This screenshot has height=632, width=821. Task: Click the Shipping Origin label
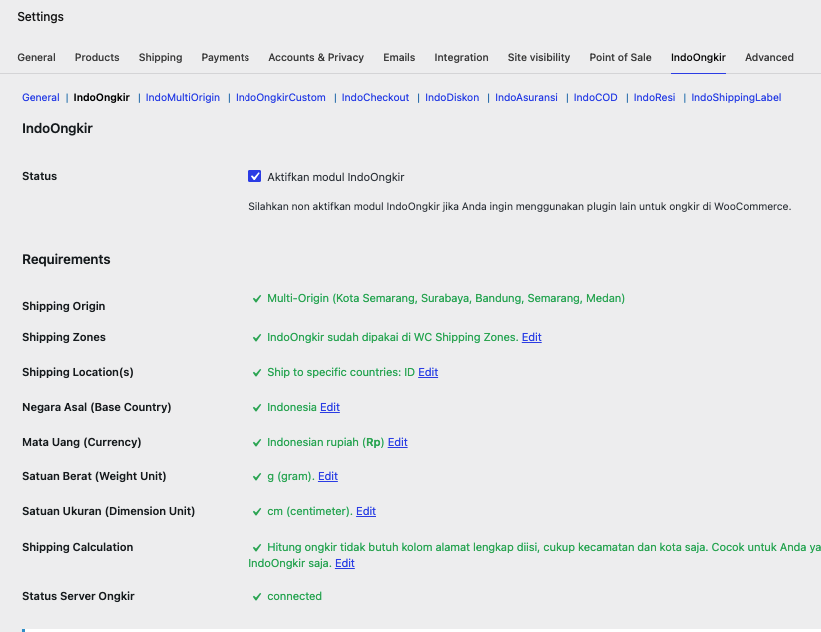[x=63, y=306]
